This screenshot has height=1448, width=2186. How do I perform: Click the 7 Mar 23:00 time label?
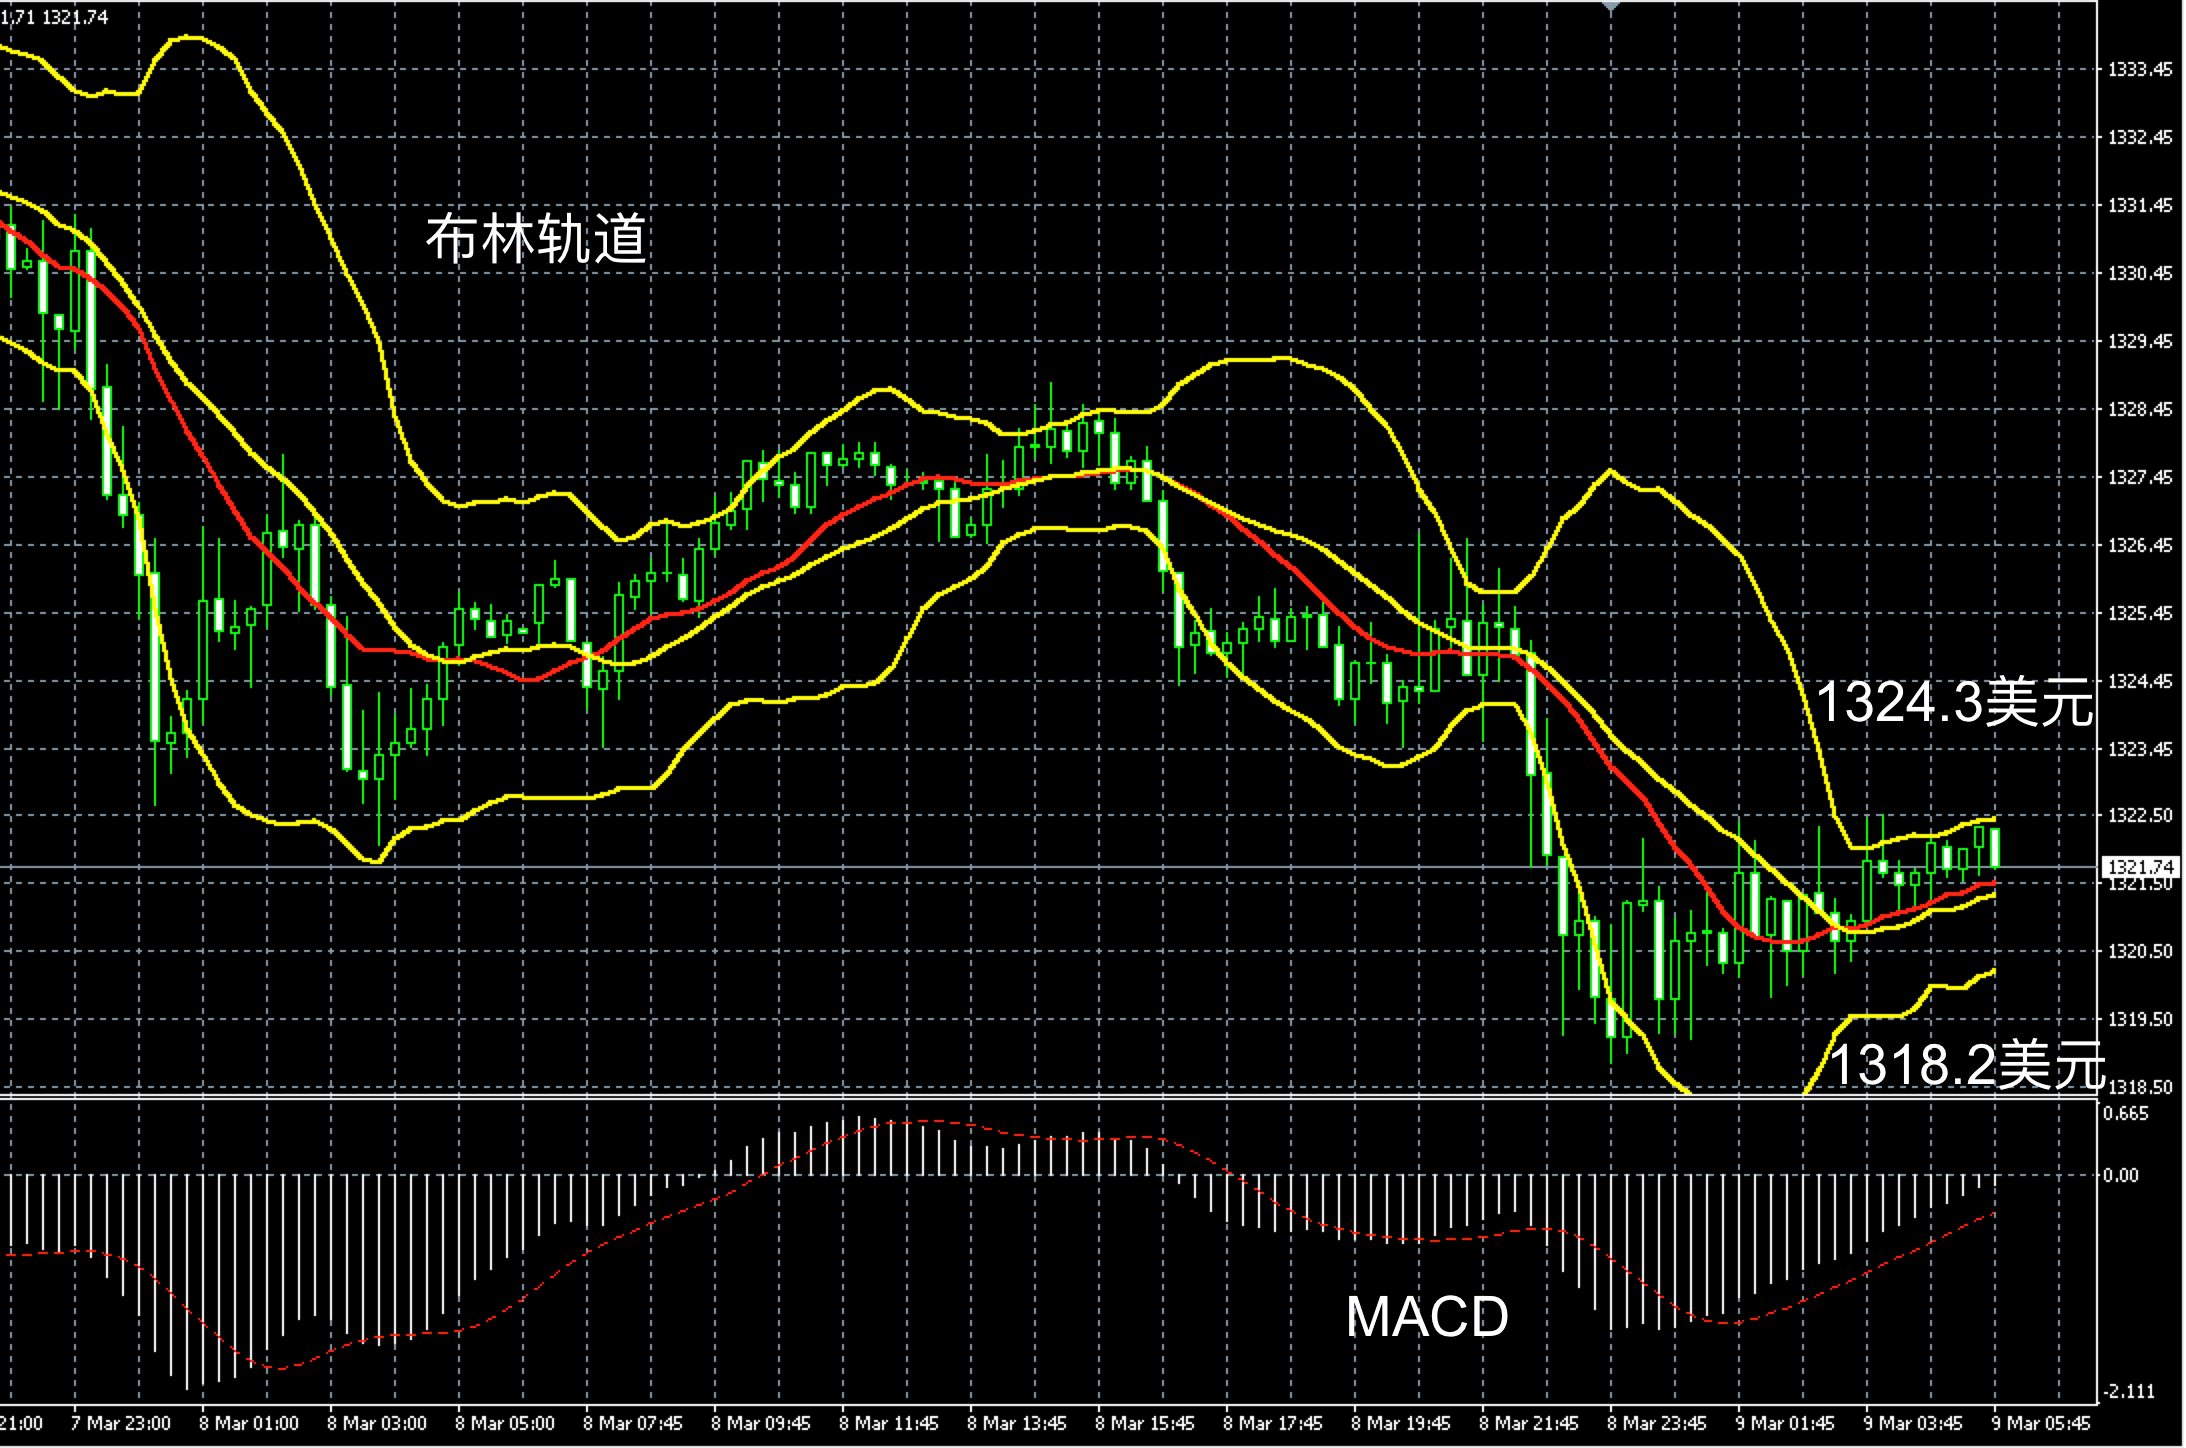[121, 1423]
